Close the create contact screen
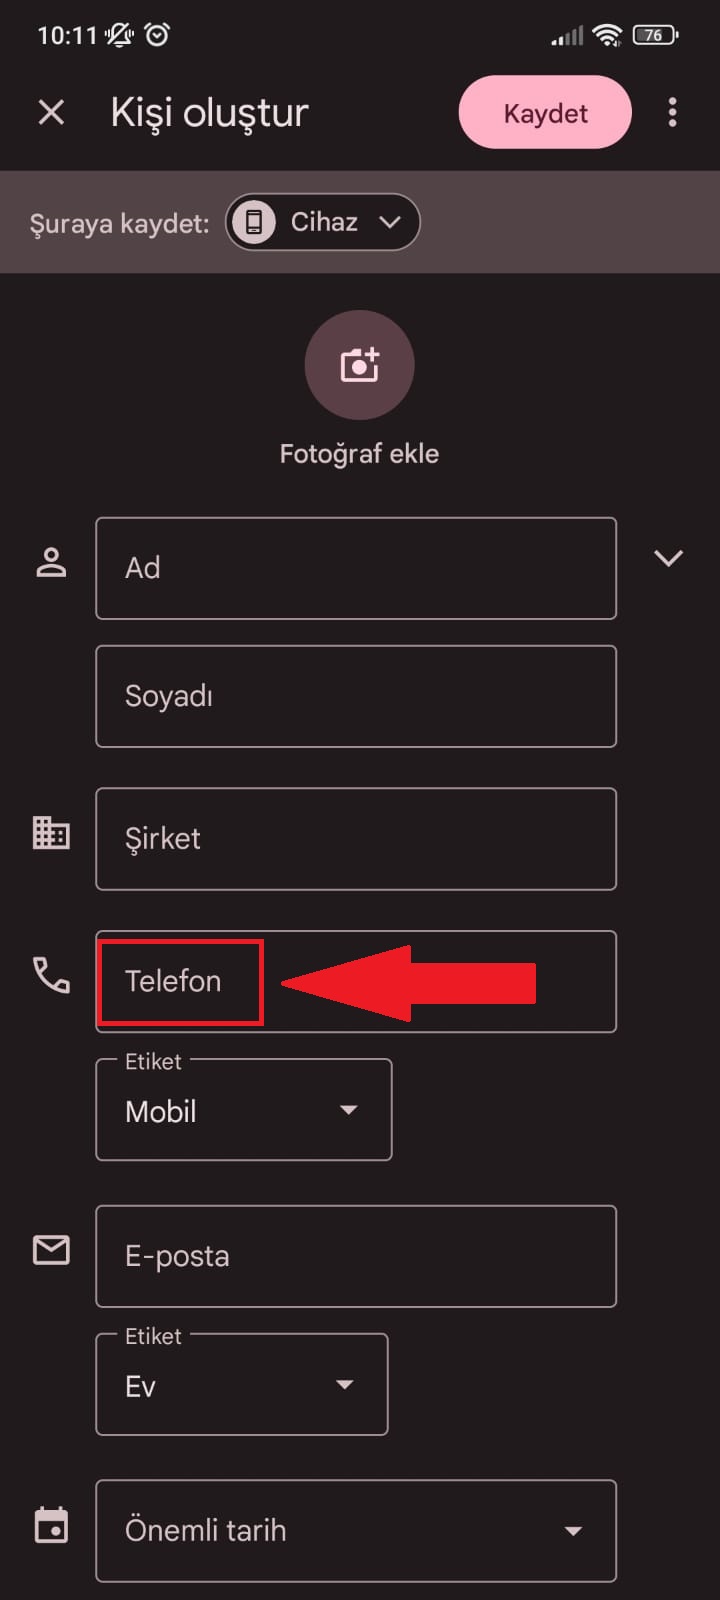Viewport: 720px width, 1600px height. pyautogui.click(x=51, y=112)
